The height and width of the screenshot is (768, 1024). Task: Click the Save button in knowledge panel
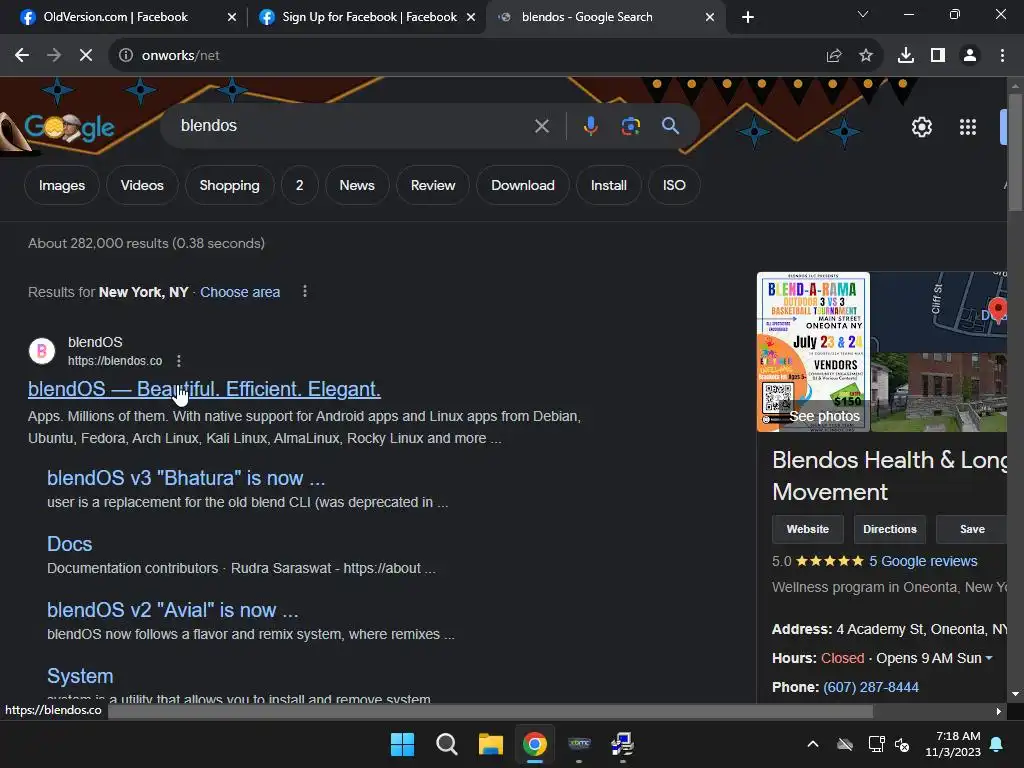click(971, 529)
